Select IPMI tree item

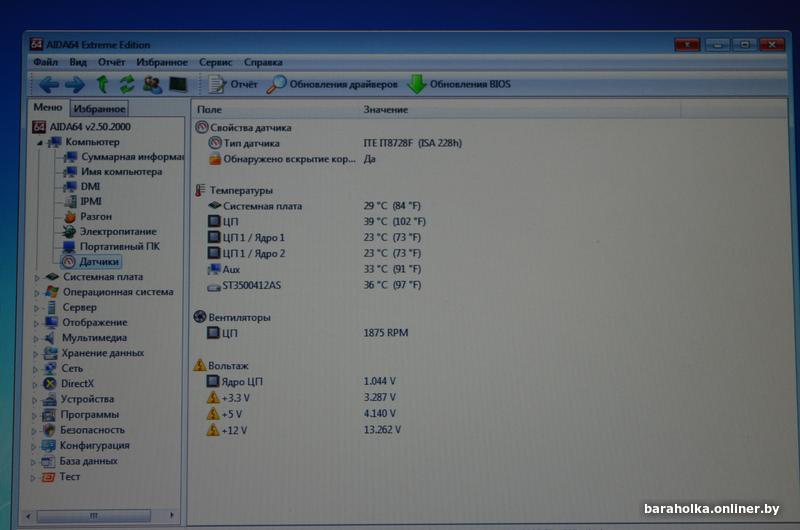pyautogui.click(x=83, y=201)
